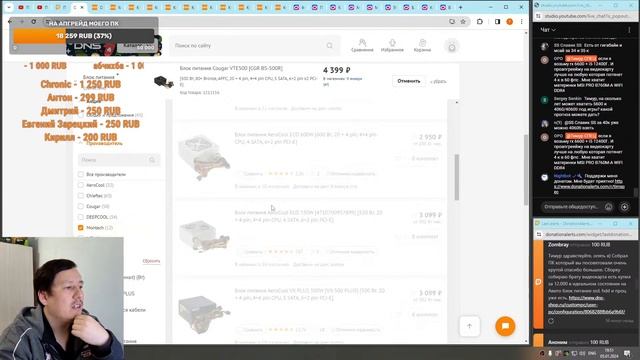The width and height of the screenshot is (640, 360).
Task: Open the Избранное icon in the DNS header
Action: tap(392, 45)
